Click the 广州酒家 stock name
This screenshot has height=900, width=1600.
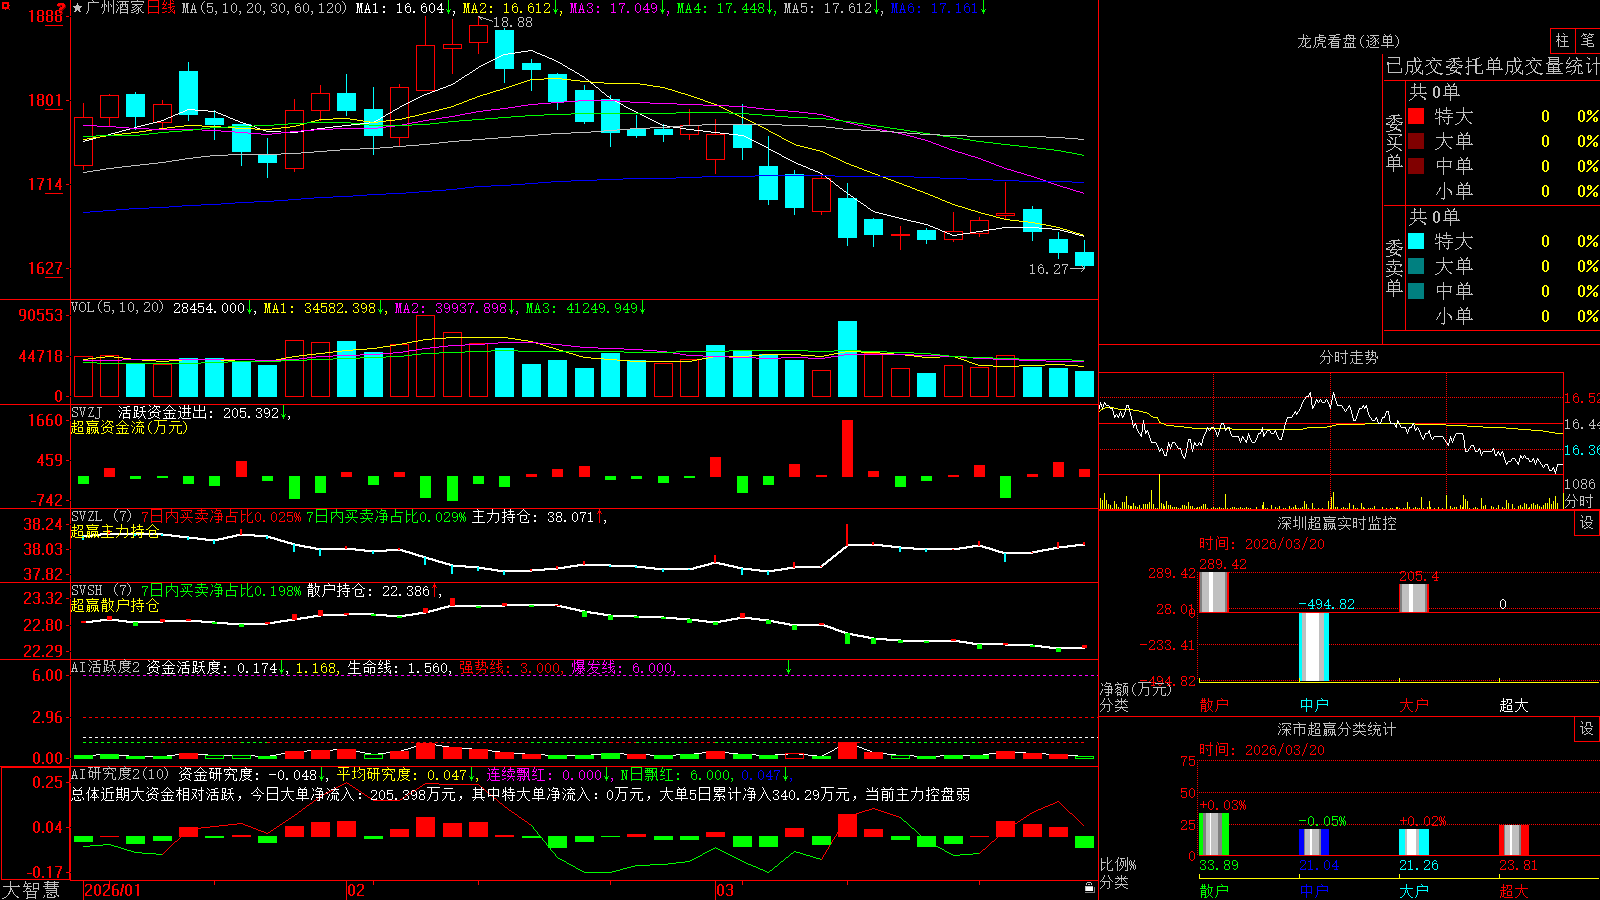click(115, 8)
